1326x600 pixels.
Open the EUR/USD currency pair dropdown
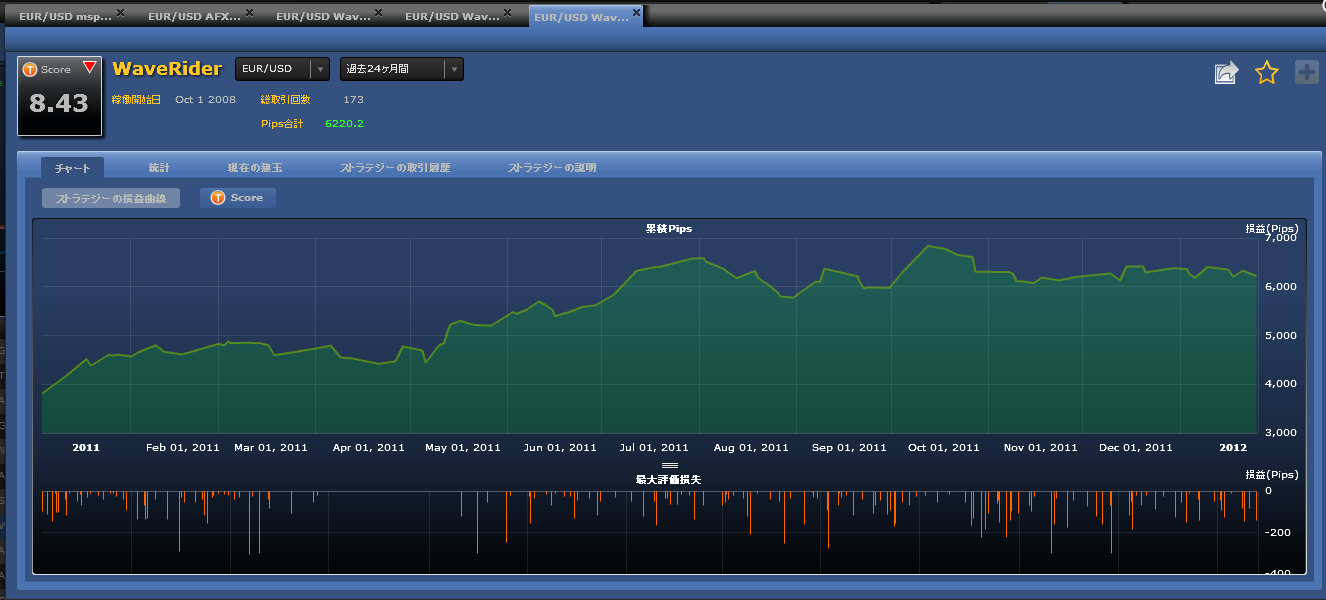(282, 69)
